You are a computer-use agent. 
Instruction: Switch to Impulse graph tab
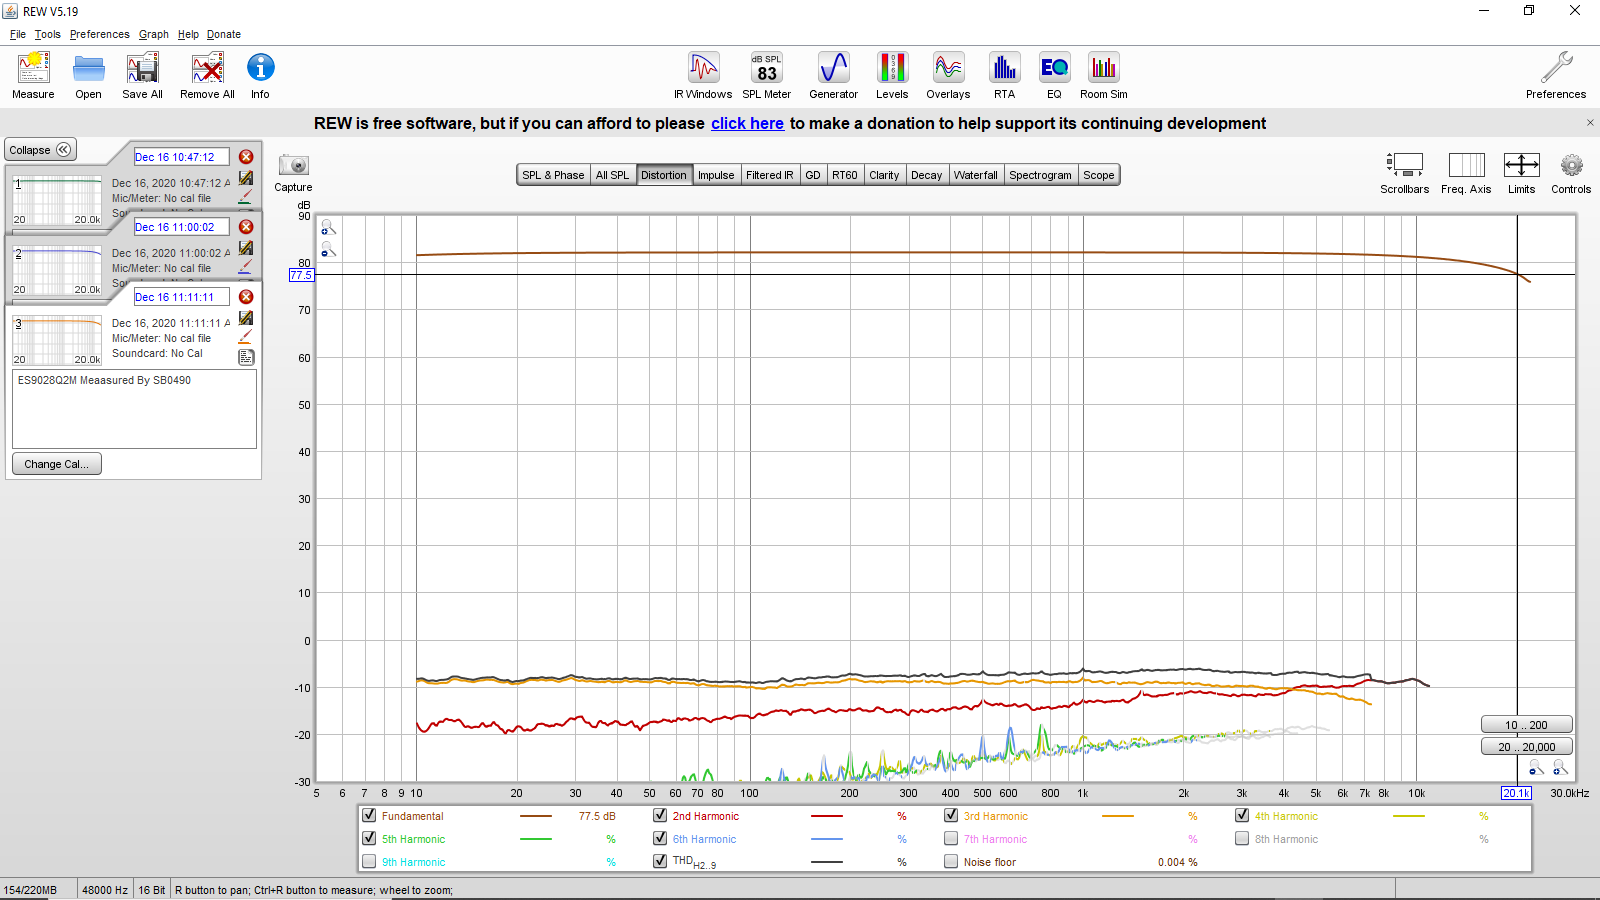(x=716, y=175)
